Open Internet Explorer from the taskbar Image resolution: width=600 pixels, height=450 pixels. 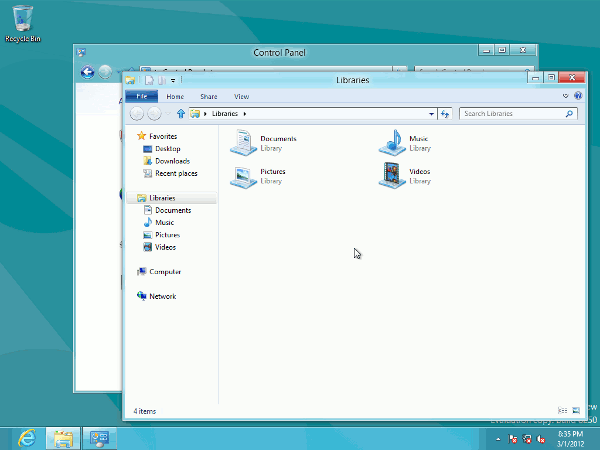pyautogui.click(x=27, y=439)
